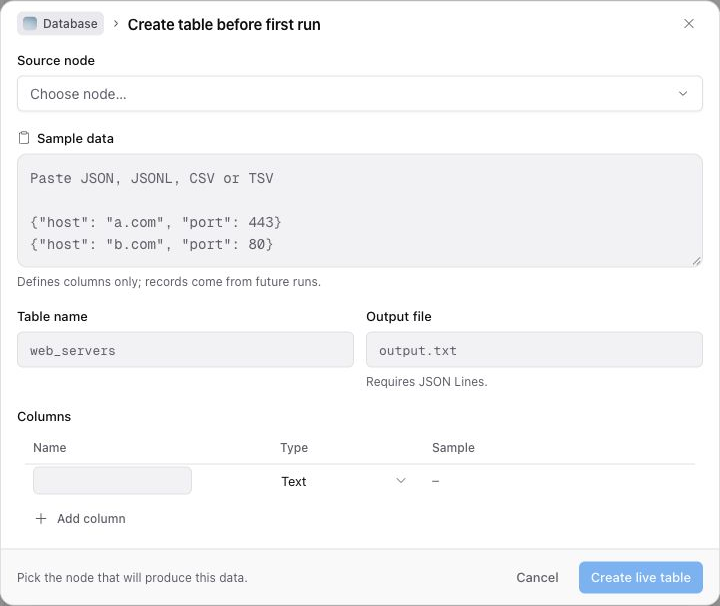
Task: Click the 'Create table before first run' title
Action: (224, 24)
